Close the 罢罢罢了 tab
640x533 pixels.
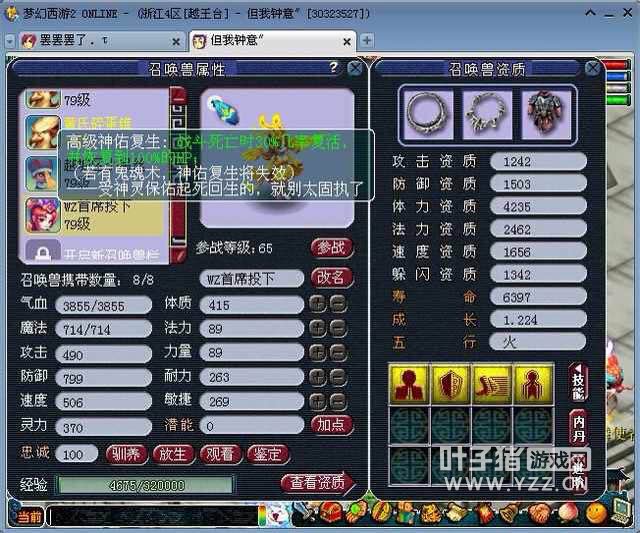(x=176, y=41)
